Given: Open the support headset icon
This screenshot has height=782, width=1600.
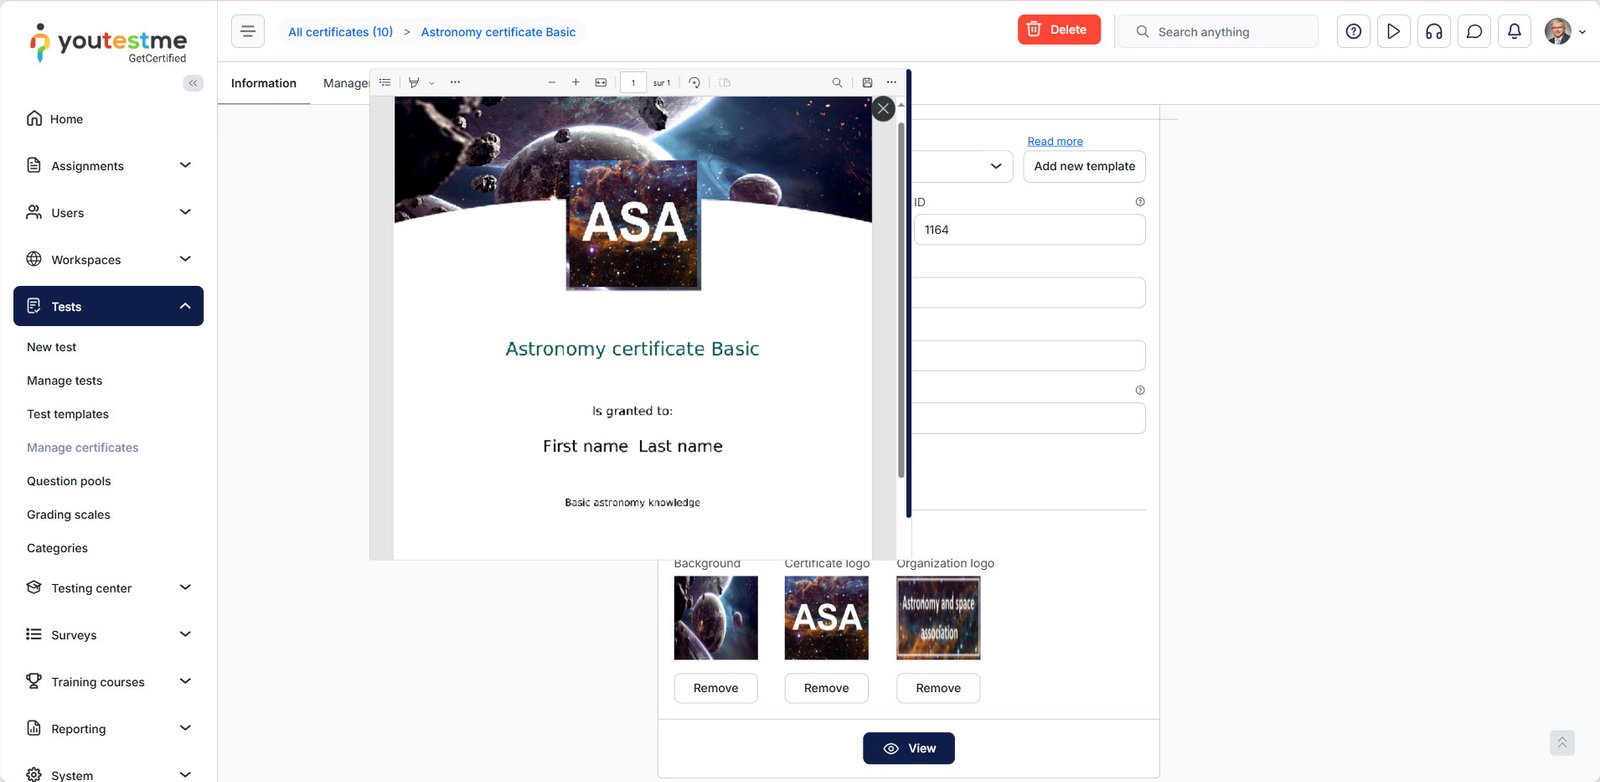Looking at the screenshot, I should pyautogui.click(x=1434, y=31).
